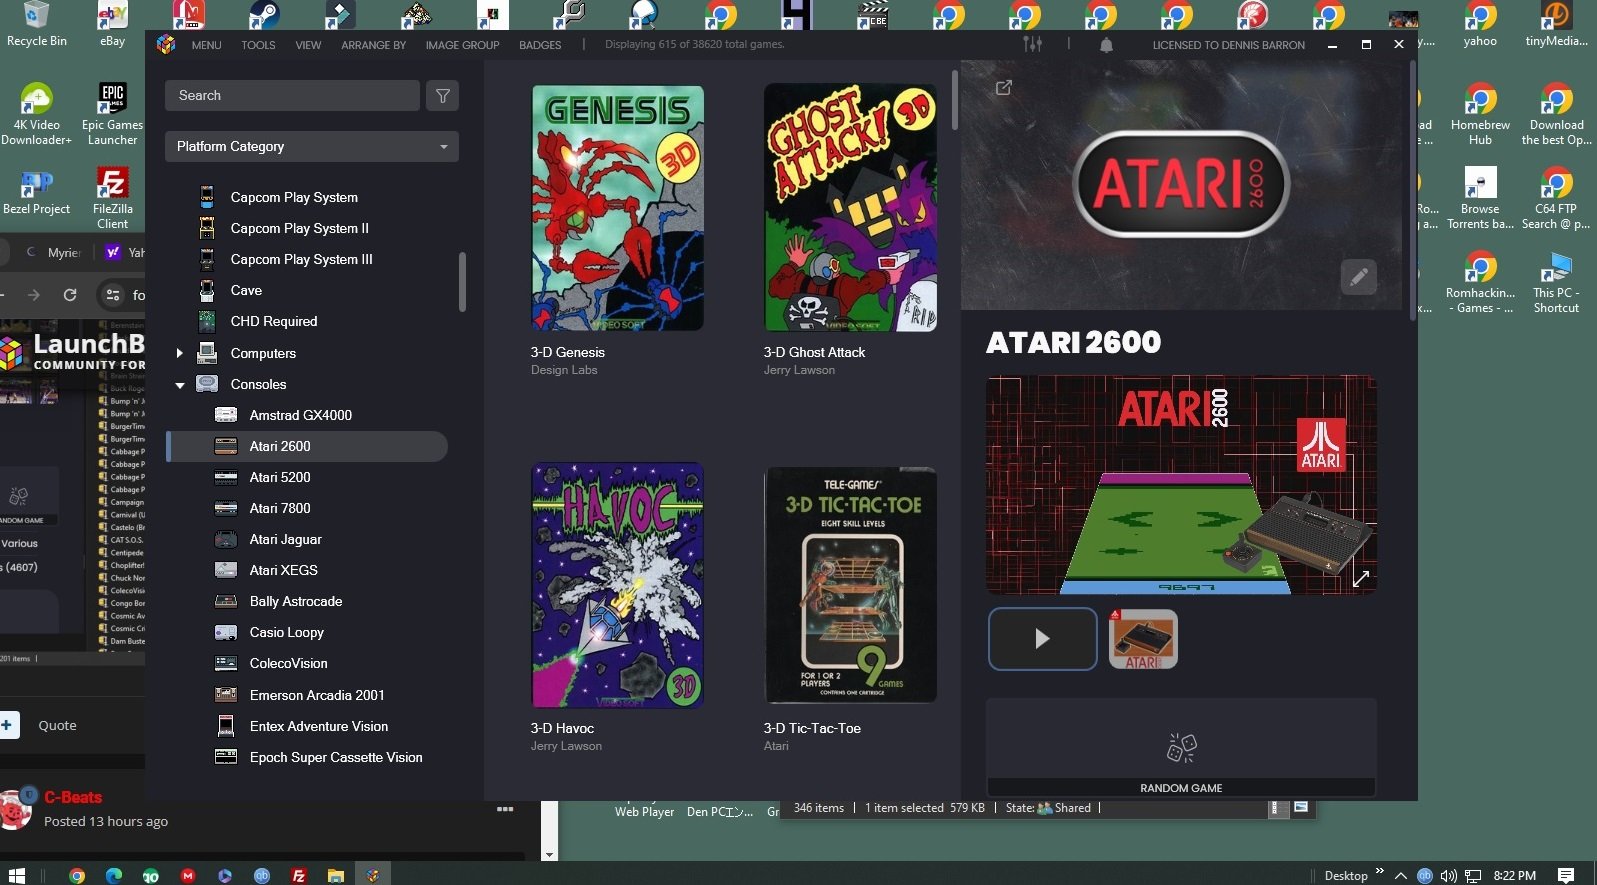The height and width of the screenshot is (885, 1597).
Task: Open the view options sliders icon
Action: pyautogui.click(x=1033, y=44)
